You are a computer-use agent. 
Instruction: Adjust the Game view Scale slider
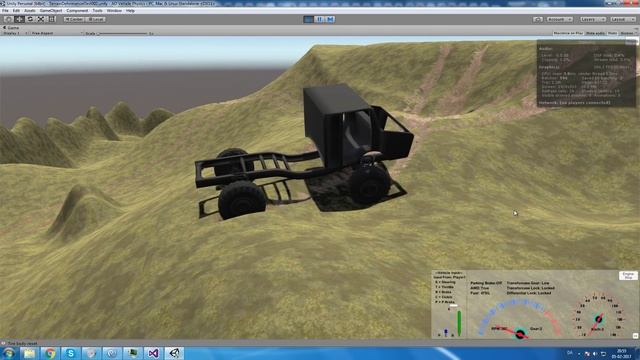[x=122, y=33]
